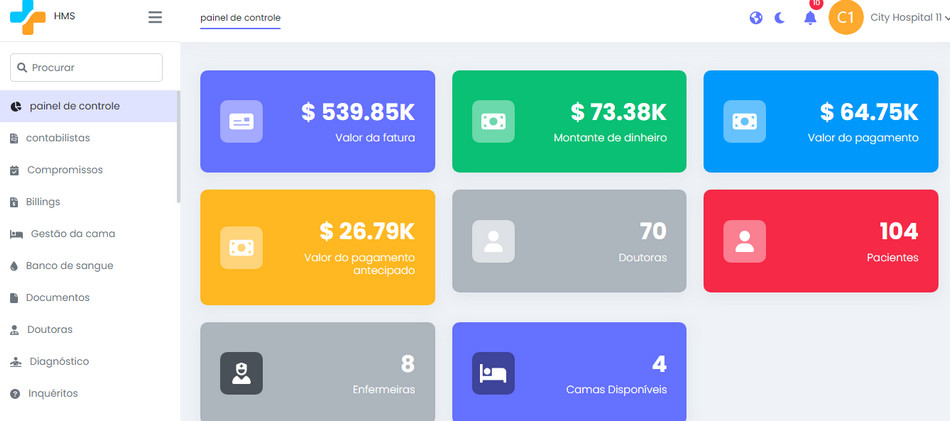Click the Billings invoice icon

(15, 202)
